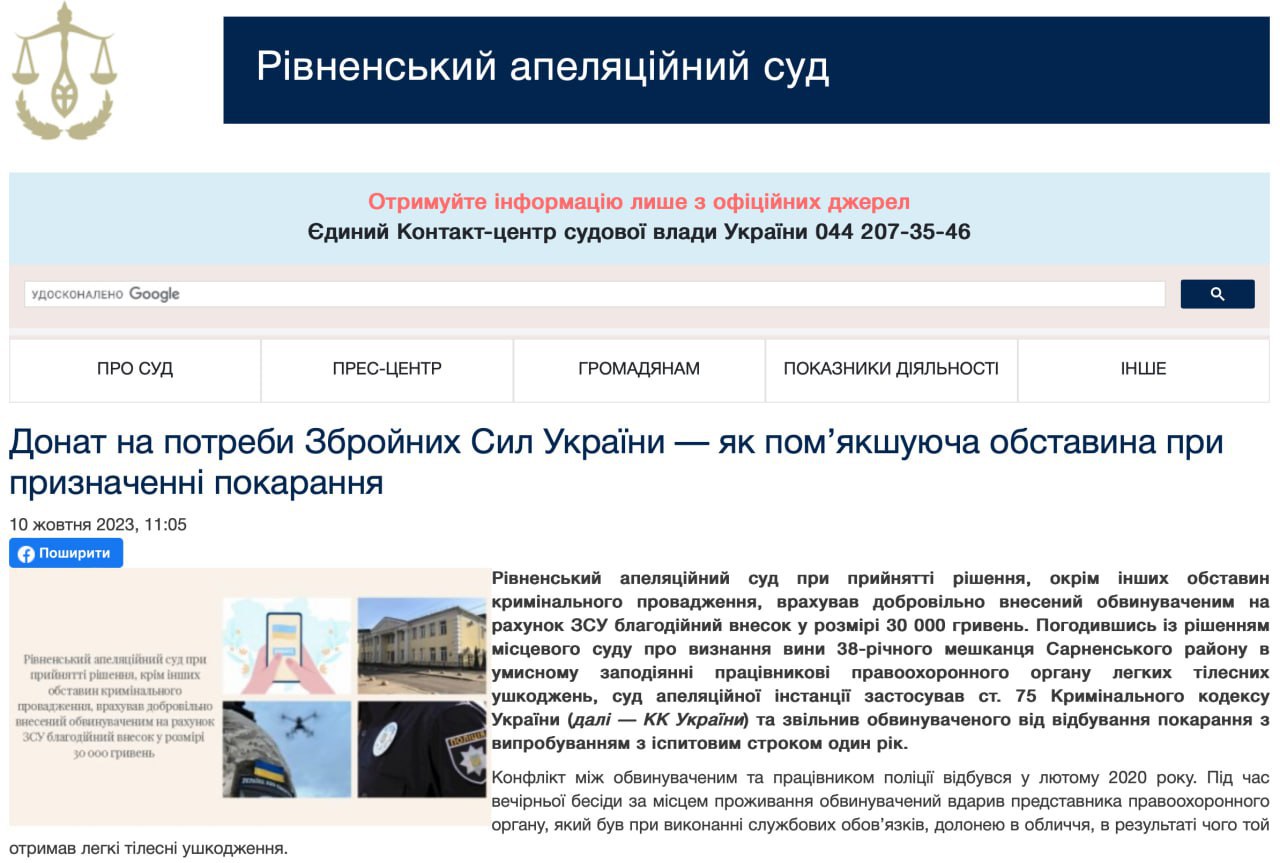Click the phone-in-hands donation illustration
This screenshot has width=1280, height=863.
288,646
